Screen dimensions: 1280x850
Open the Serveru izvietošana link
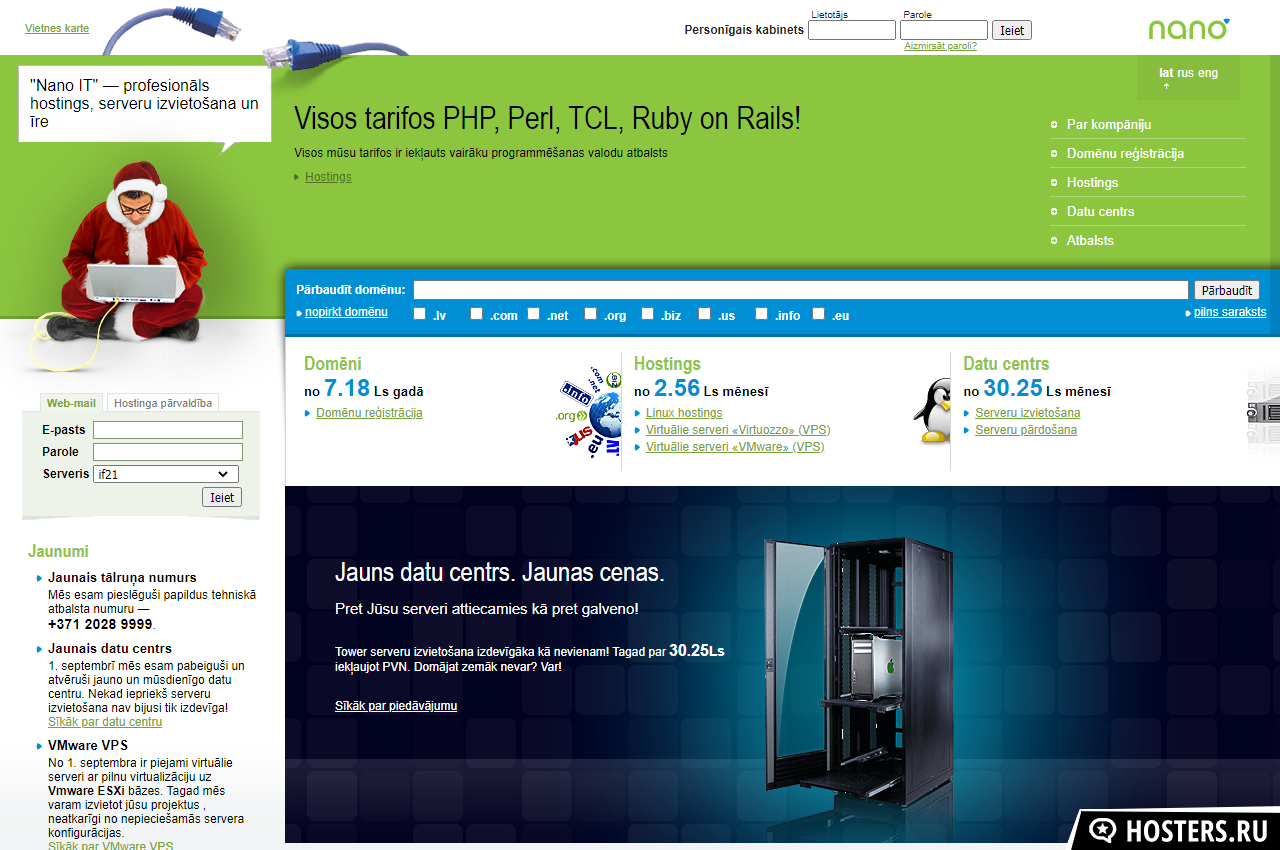point(1028,413)
